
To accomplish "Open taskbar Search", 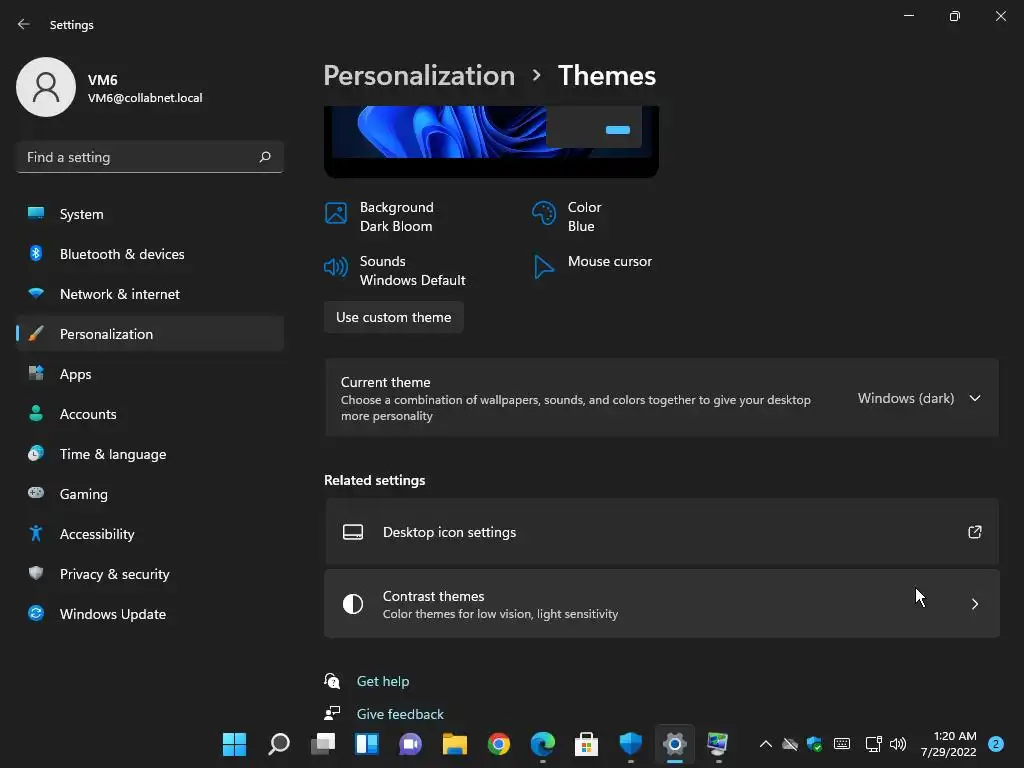I will pos(278,744).
